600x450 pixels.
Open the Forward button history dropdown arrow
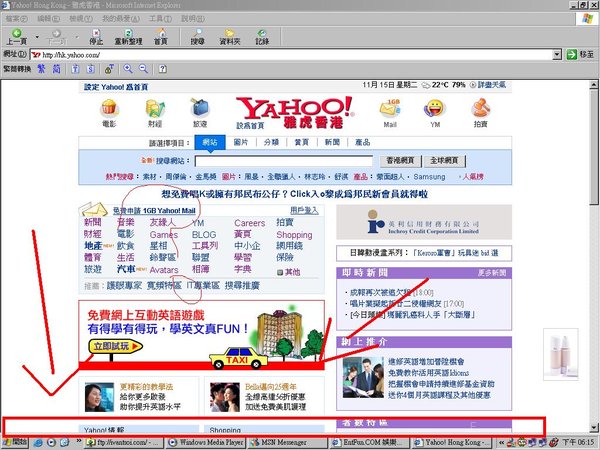(x=77, y=37)
